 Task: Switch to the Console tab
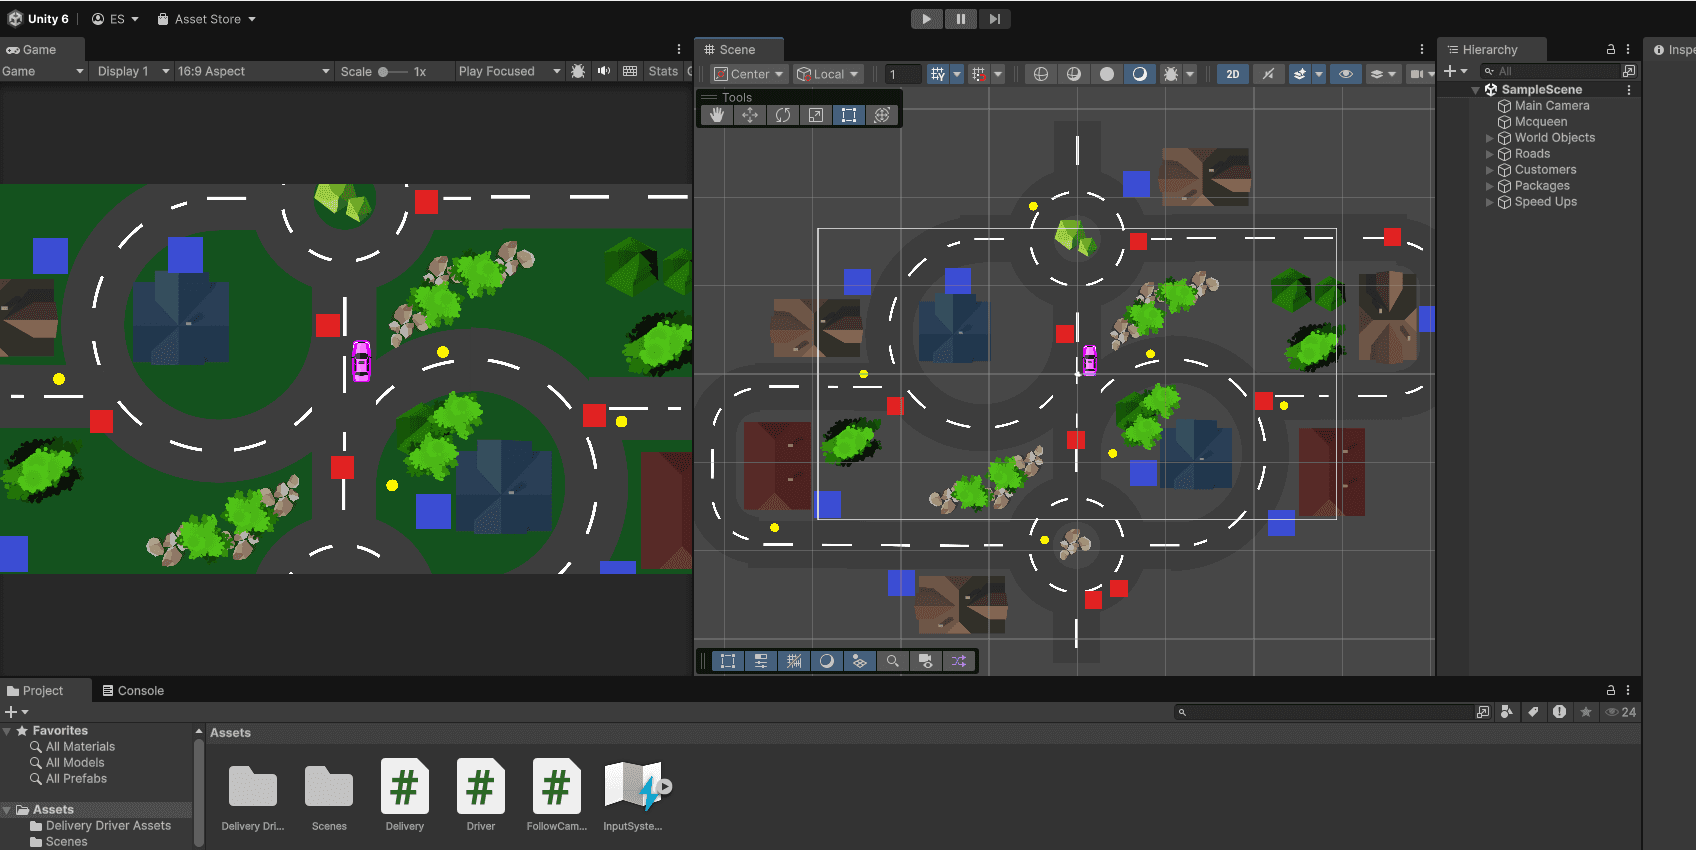[x=133, y=691]
